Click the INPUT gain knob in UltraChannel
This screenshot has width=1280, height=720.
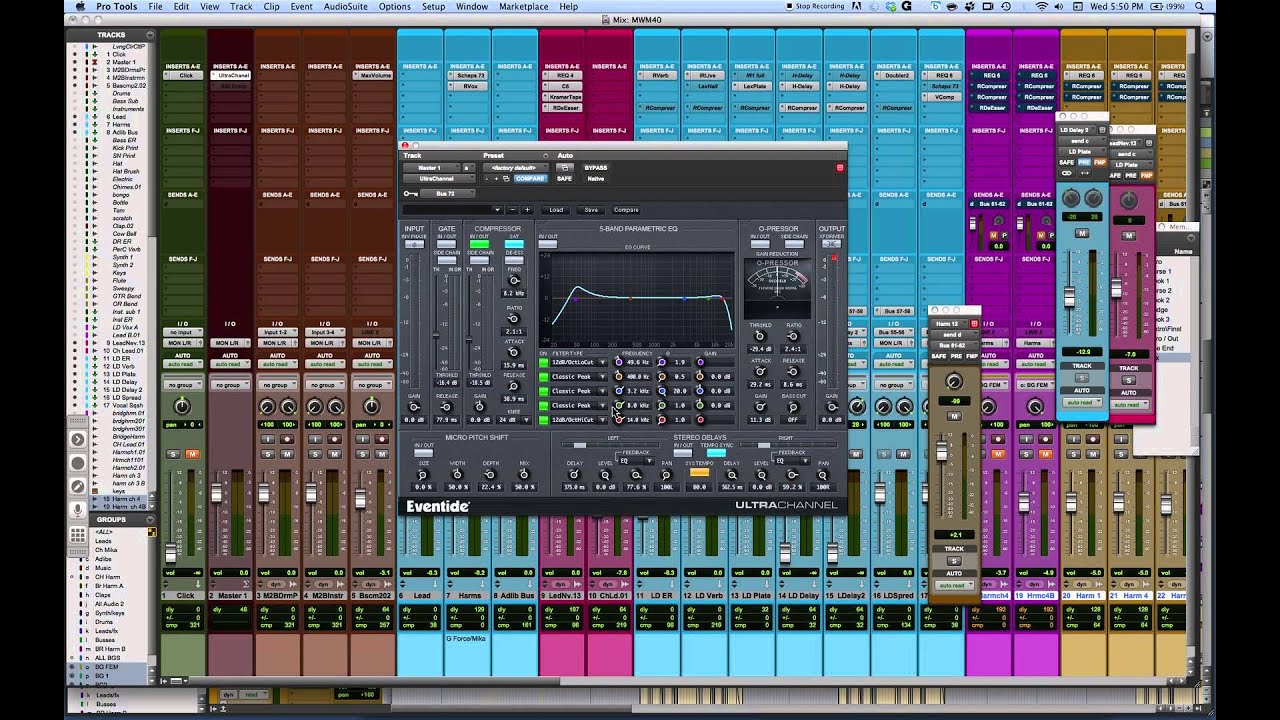414,407
